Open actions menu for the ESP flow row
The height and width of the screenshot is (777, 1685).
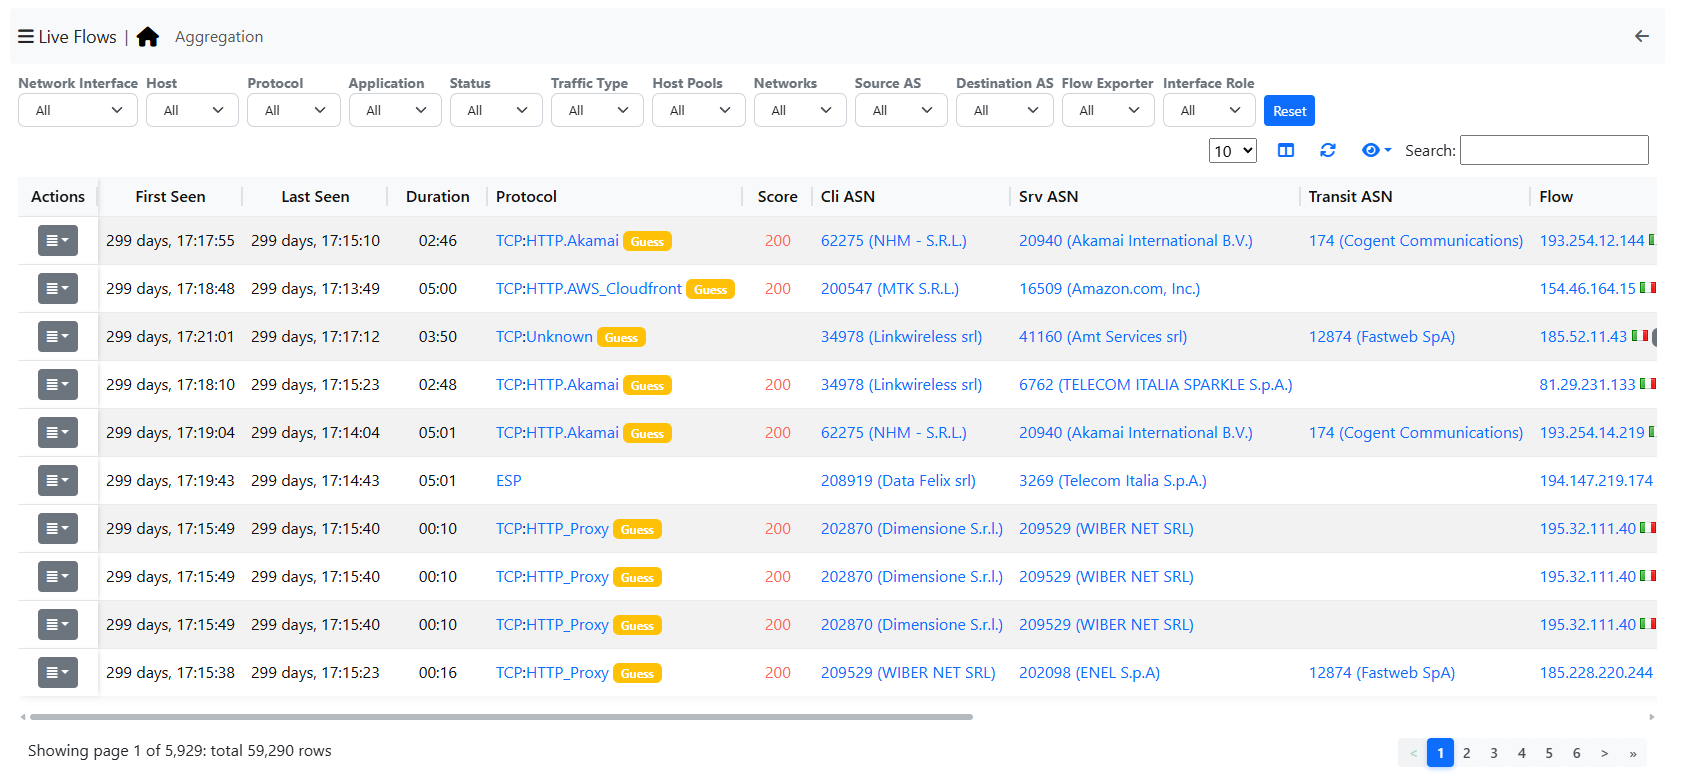pos(57,481)
